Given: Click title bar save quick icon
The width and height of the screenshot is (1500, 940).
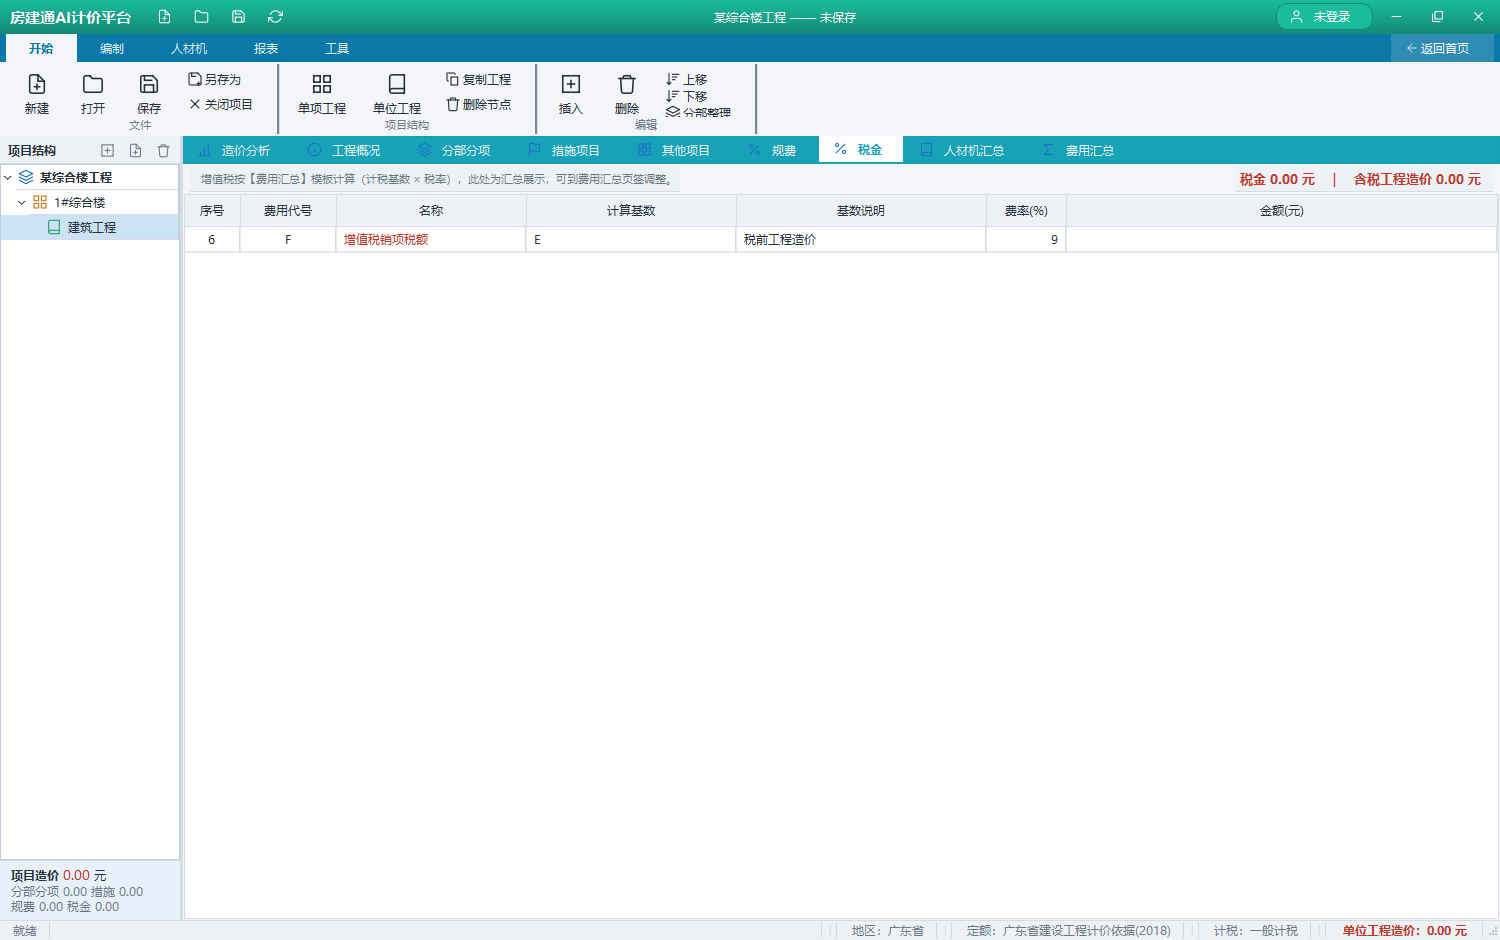Looking at the screenshot, I should [x=238, y=17].
